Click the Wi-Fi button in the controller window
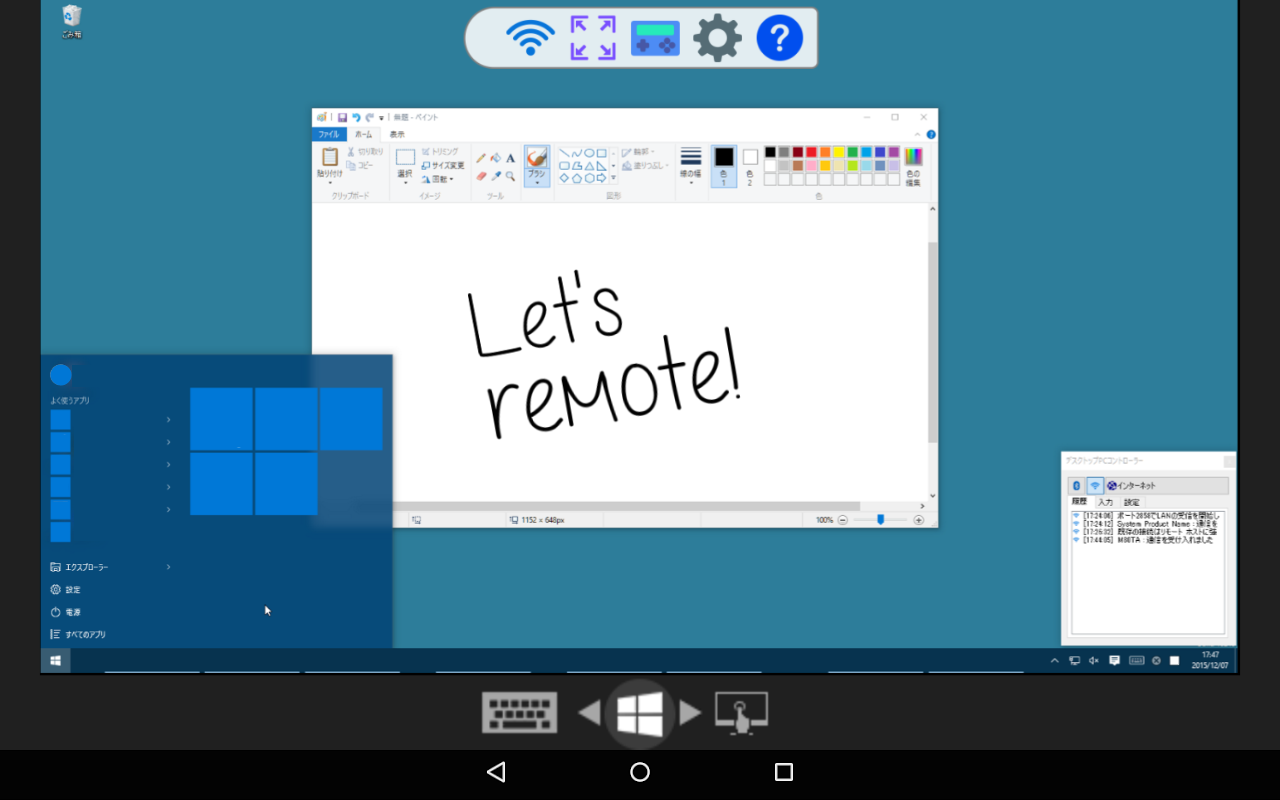Screen dimensions: 1280x800 pos(1095,485)
